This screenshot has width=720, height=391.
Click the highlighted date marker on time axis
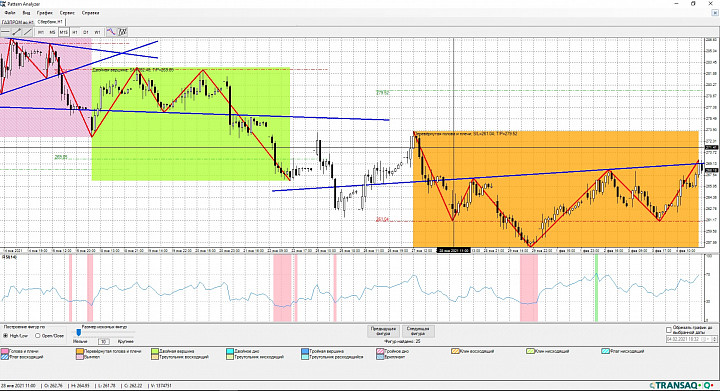point(453,251)
